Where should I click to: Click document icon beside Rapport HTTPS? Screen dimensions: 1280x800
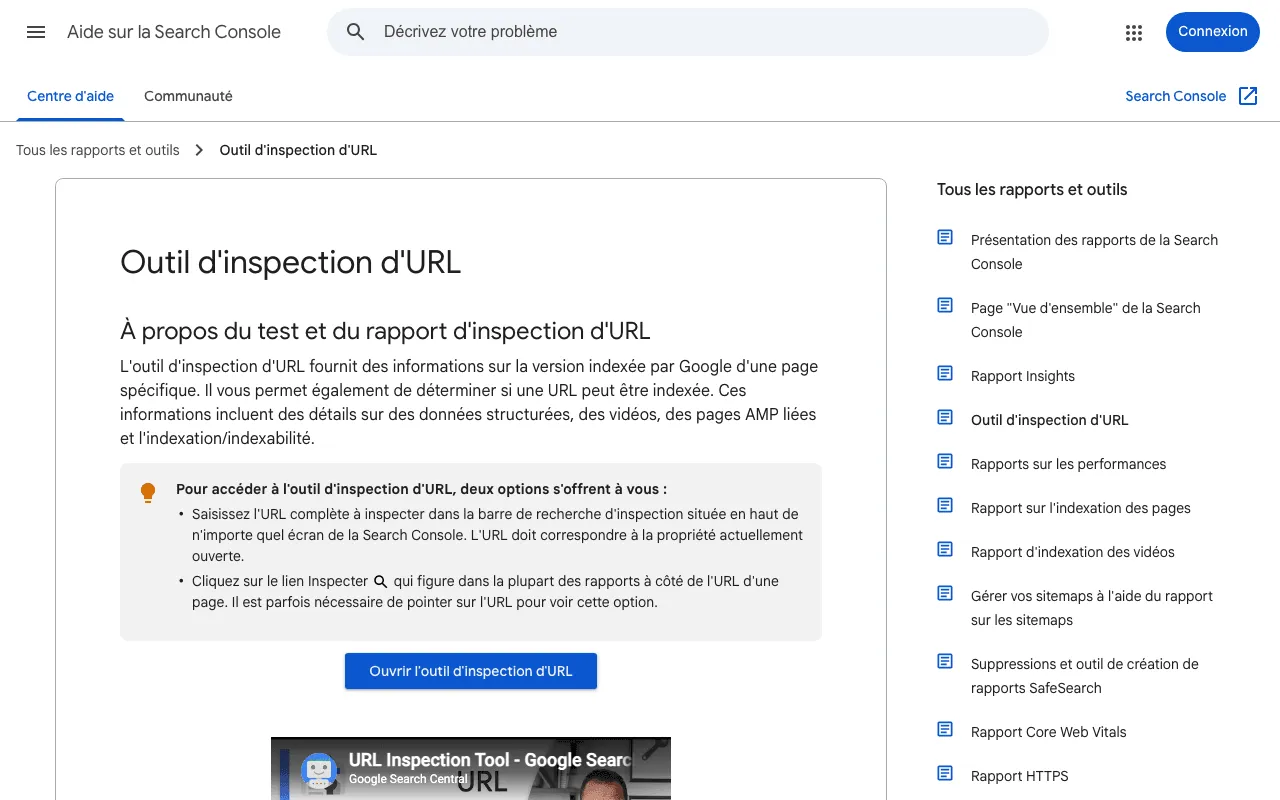point(945,773)
